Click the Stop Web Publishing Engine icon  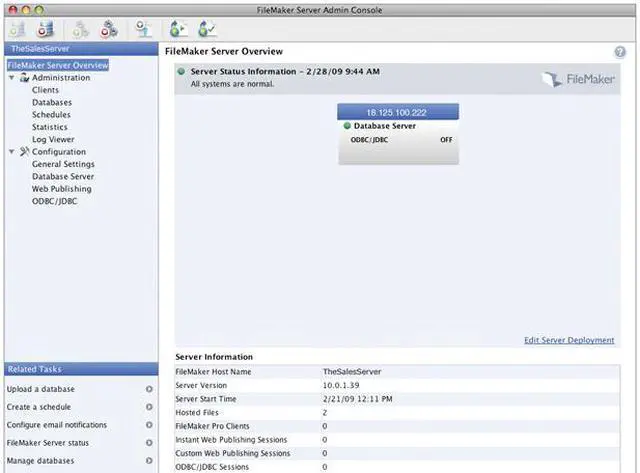[x=109, y=29]
